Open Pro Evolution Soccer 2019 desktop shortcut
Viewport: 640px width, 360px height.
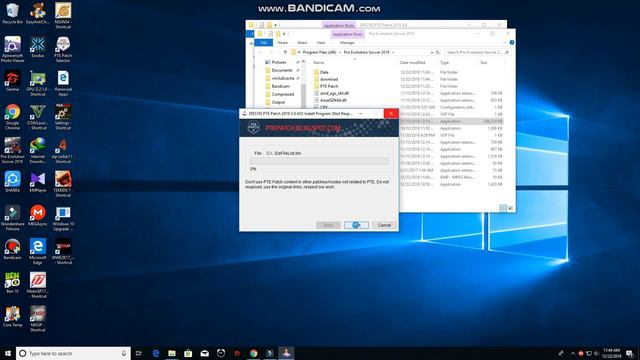point(12,151)
